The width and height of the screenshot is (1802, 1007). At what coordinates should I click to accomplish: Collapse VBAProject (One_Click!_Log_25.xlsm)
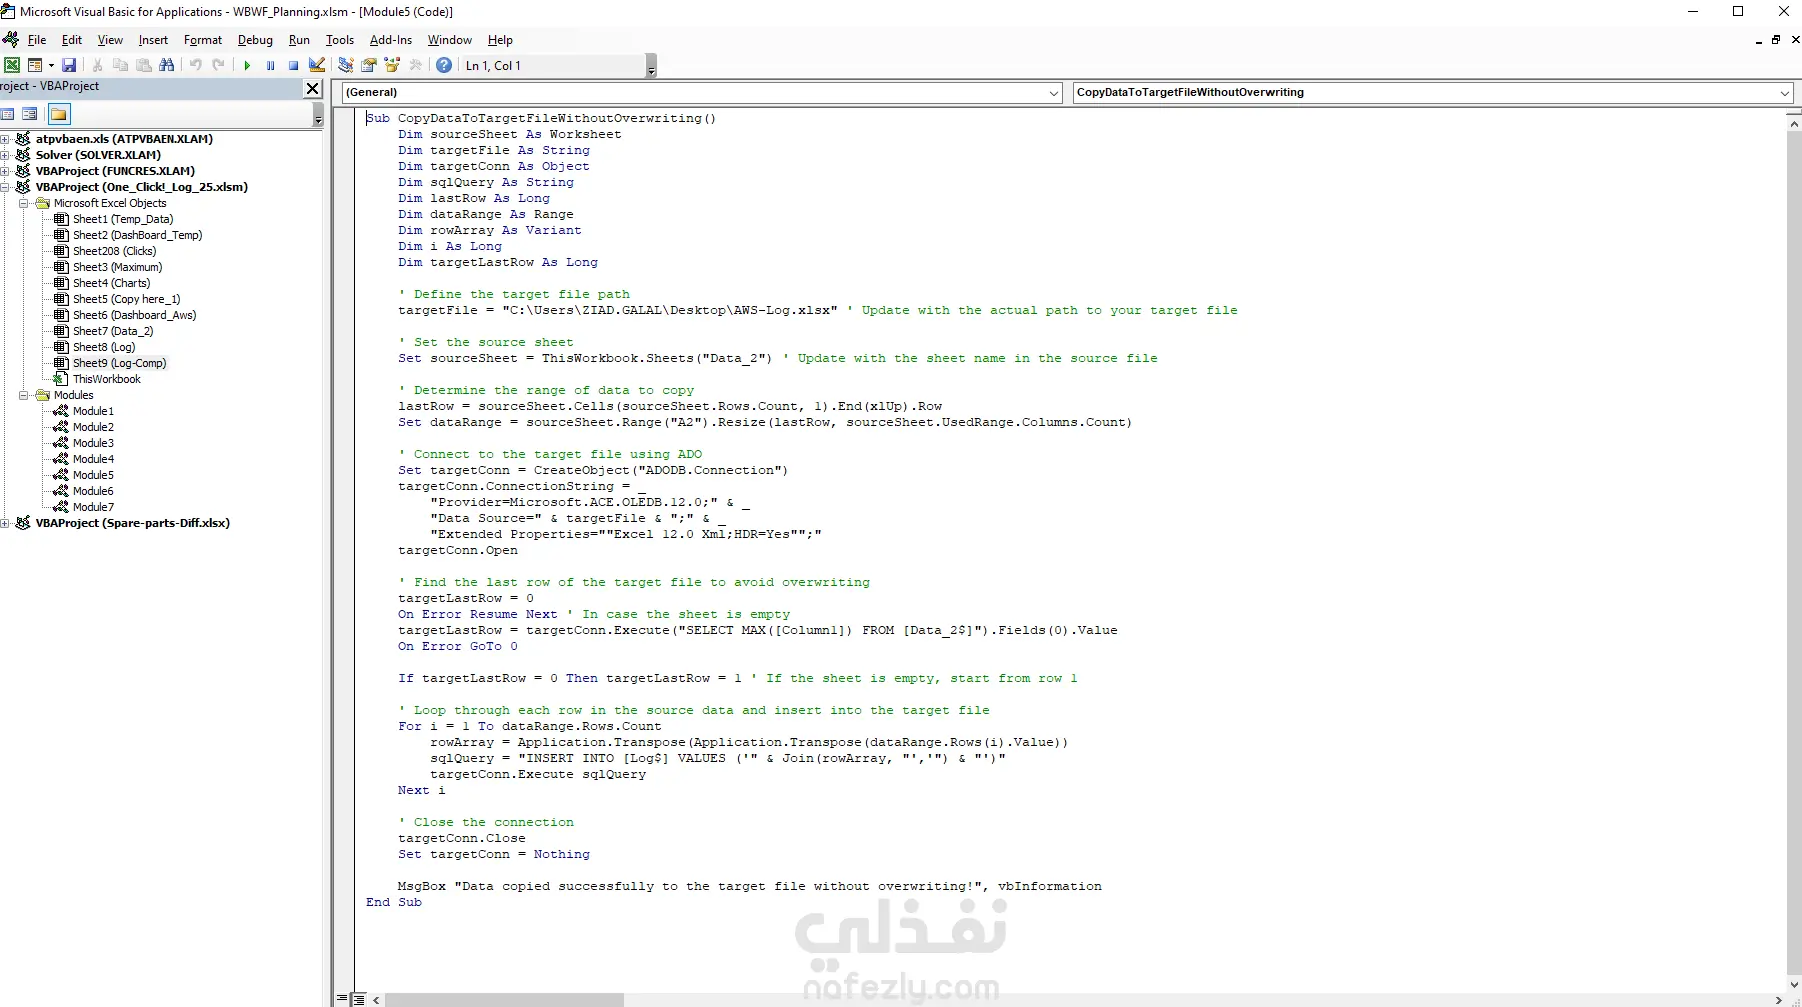(x=5, y=187)
